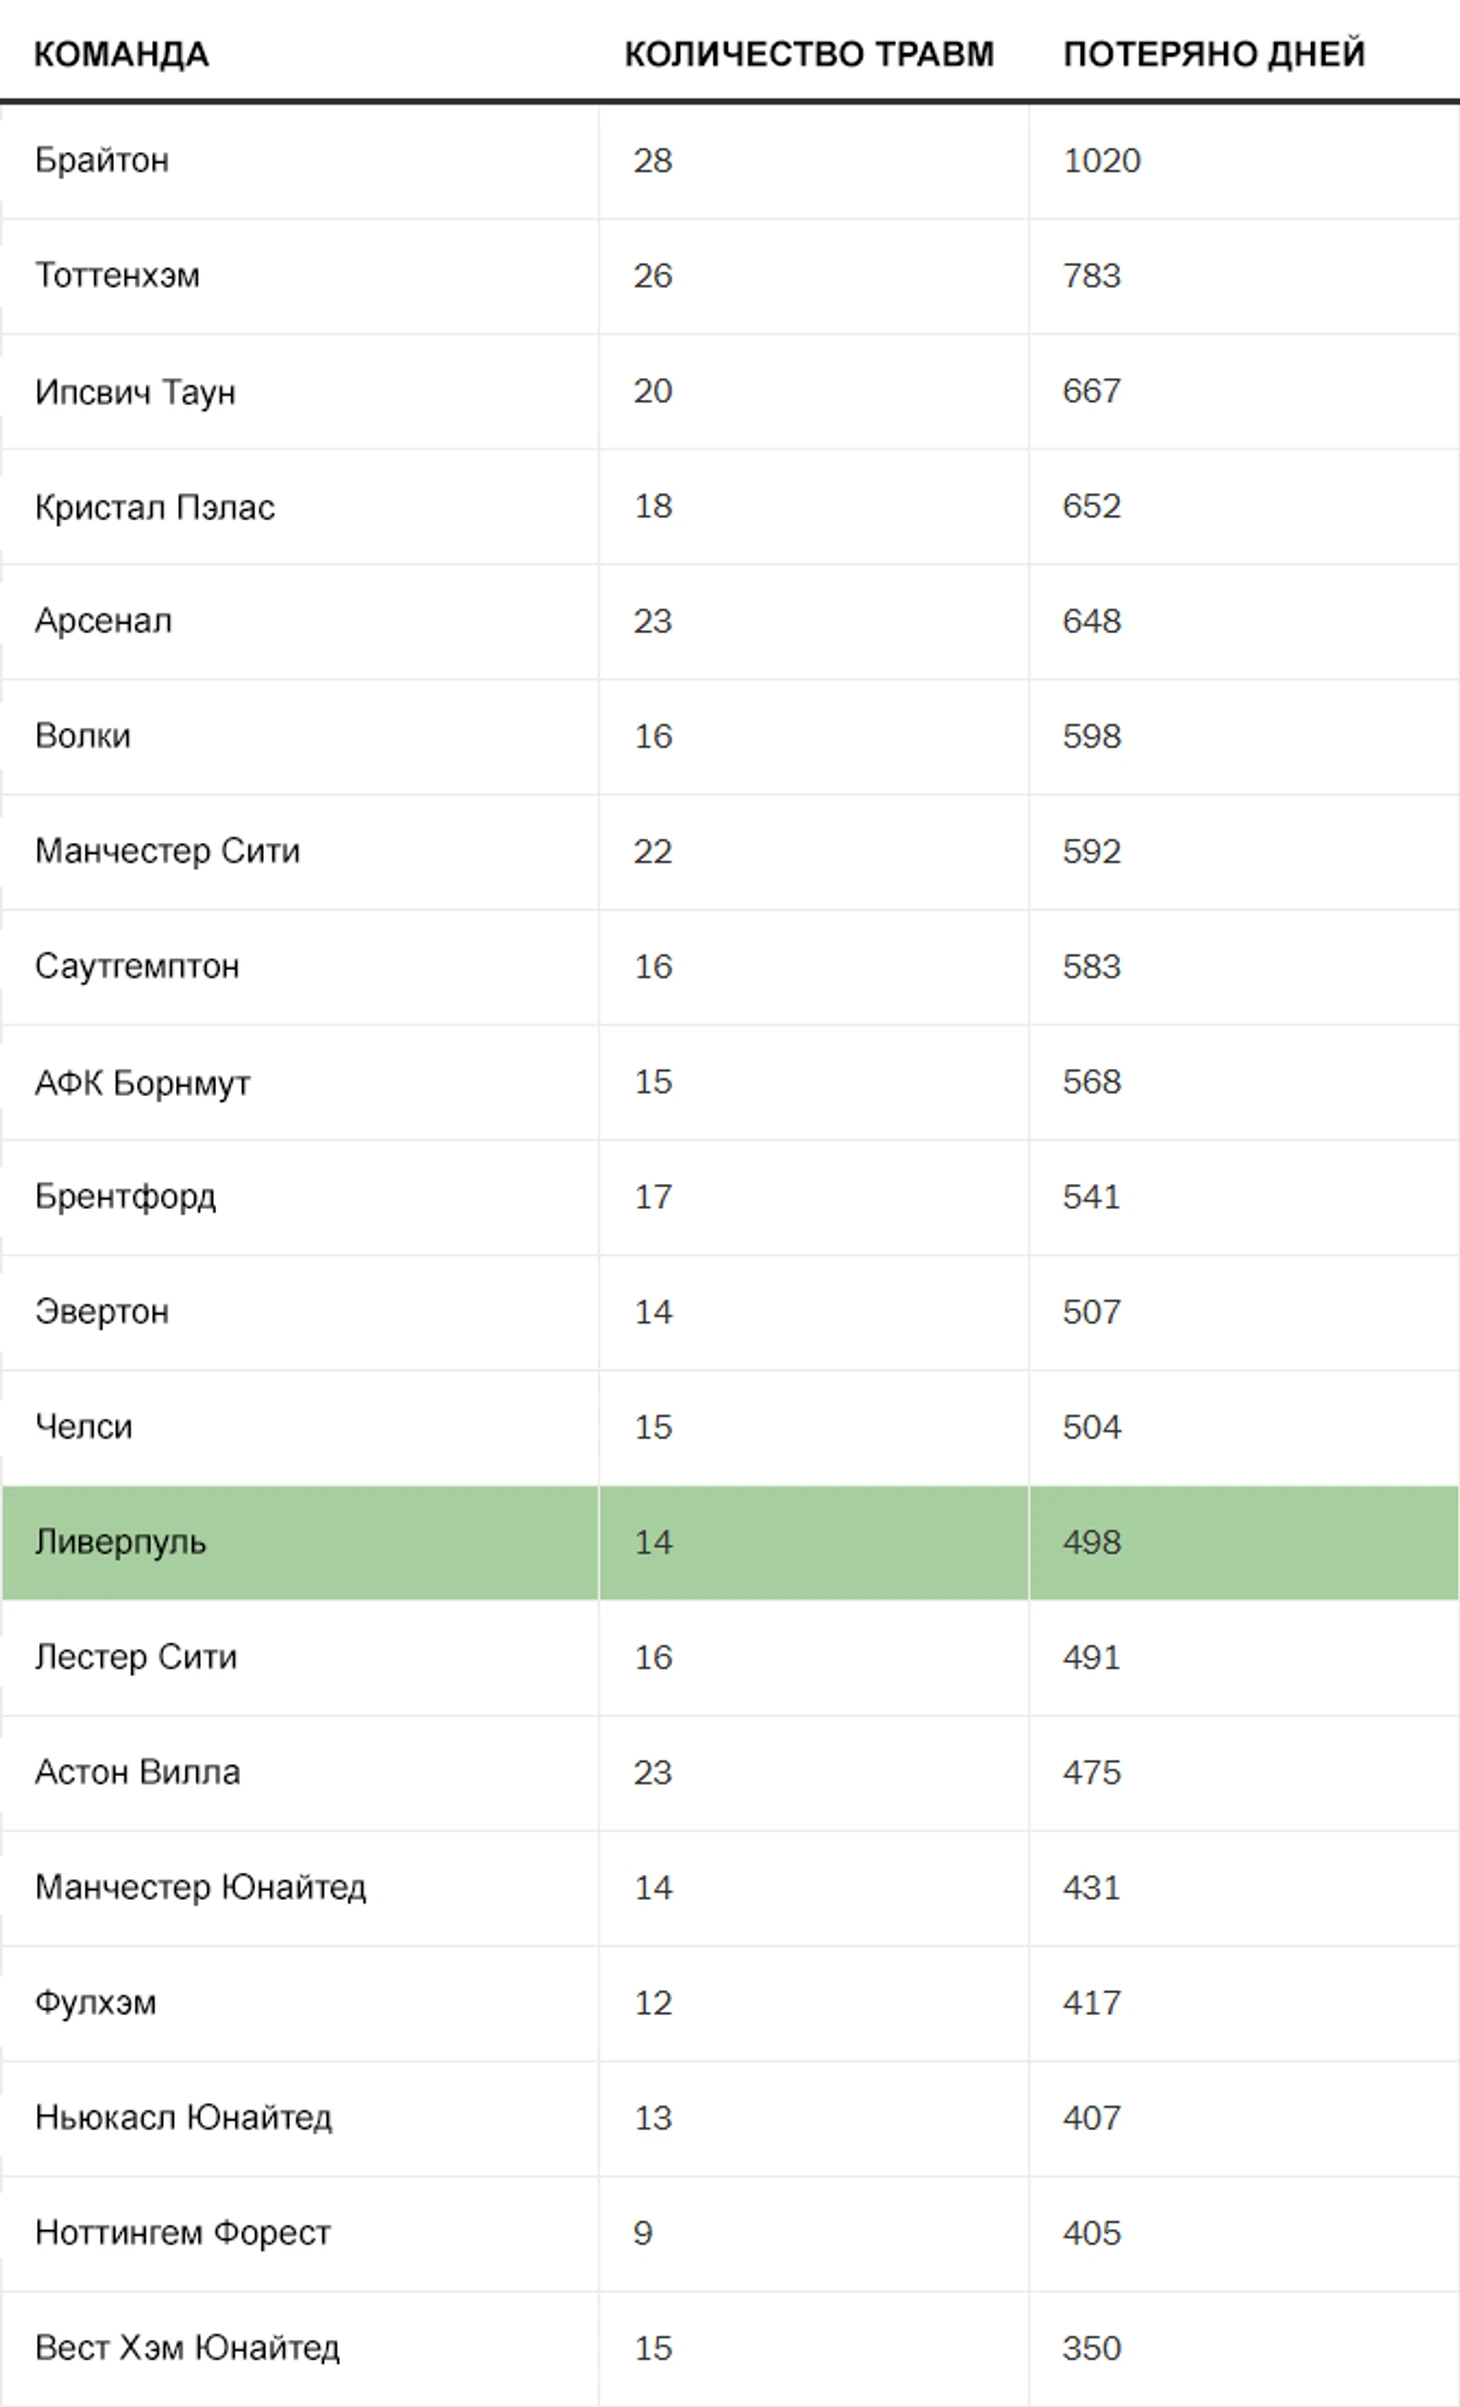Click the 1020 days lost value
The image size is (1460, 2407).
1101,161
